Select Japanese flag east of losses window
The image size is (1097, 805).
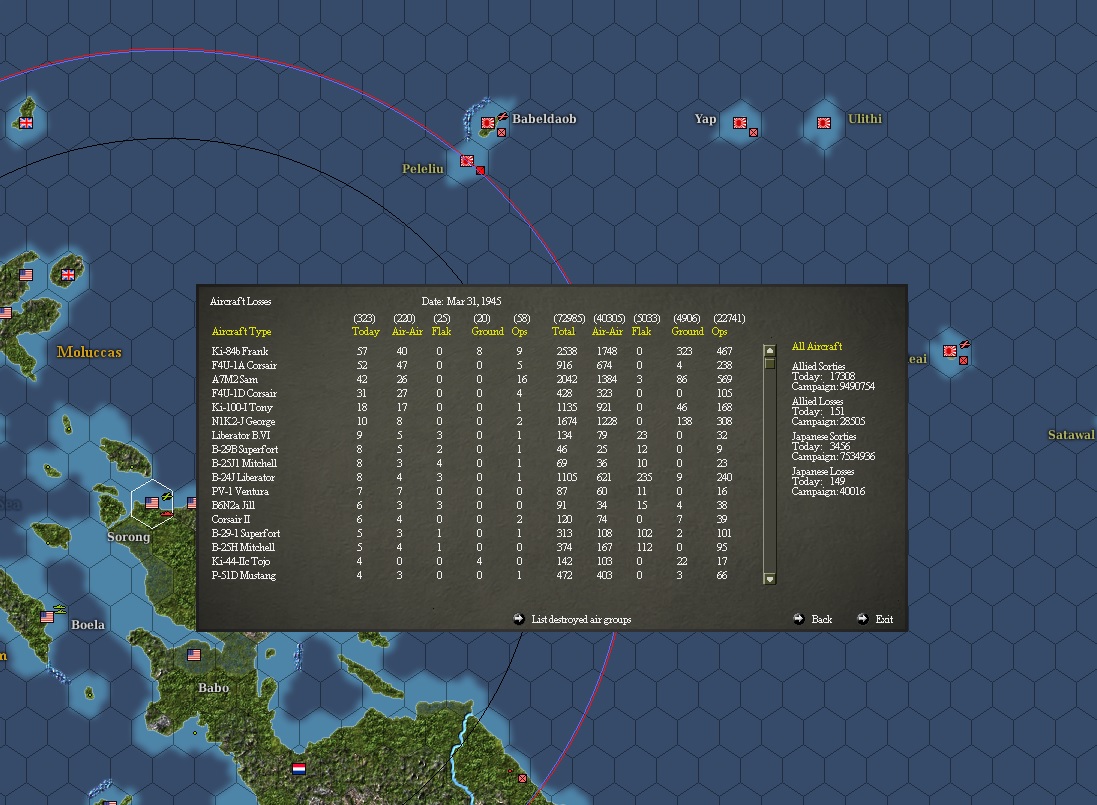point(949,351)
